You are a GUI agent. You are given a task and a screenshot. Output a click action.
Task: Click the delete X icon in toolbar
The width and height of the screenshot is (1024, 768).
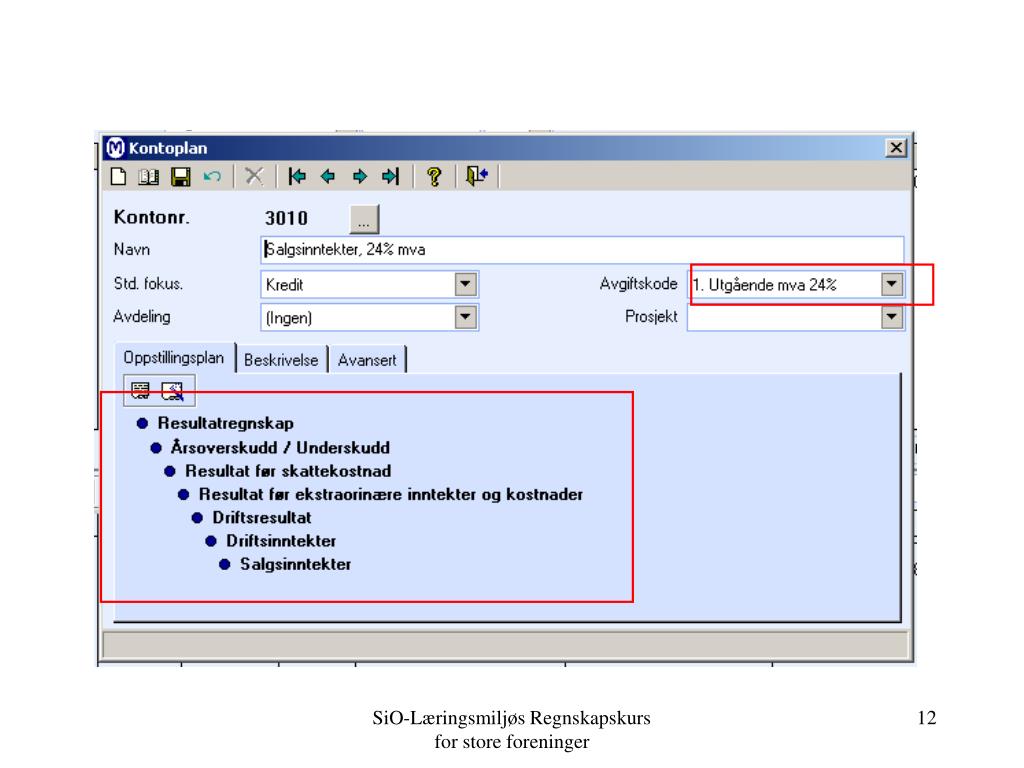click(255, 177)
